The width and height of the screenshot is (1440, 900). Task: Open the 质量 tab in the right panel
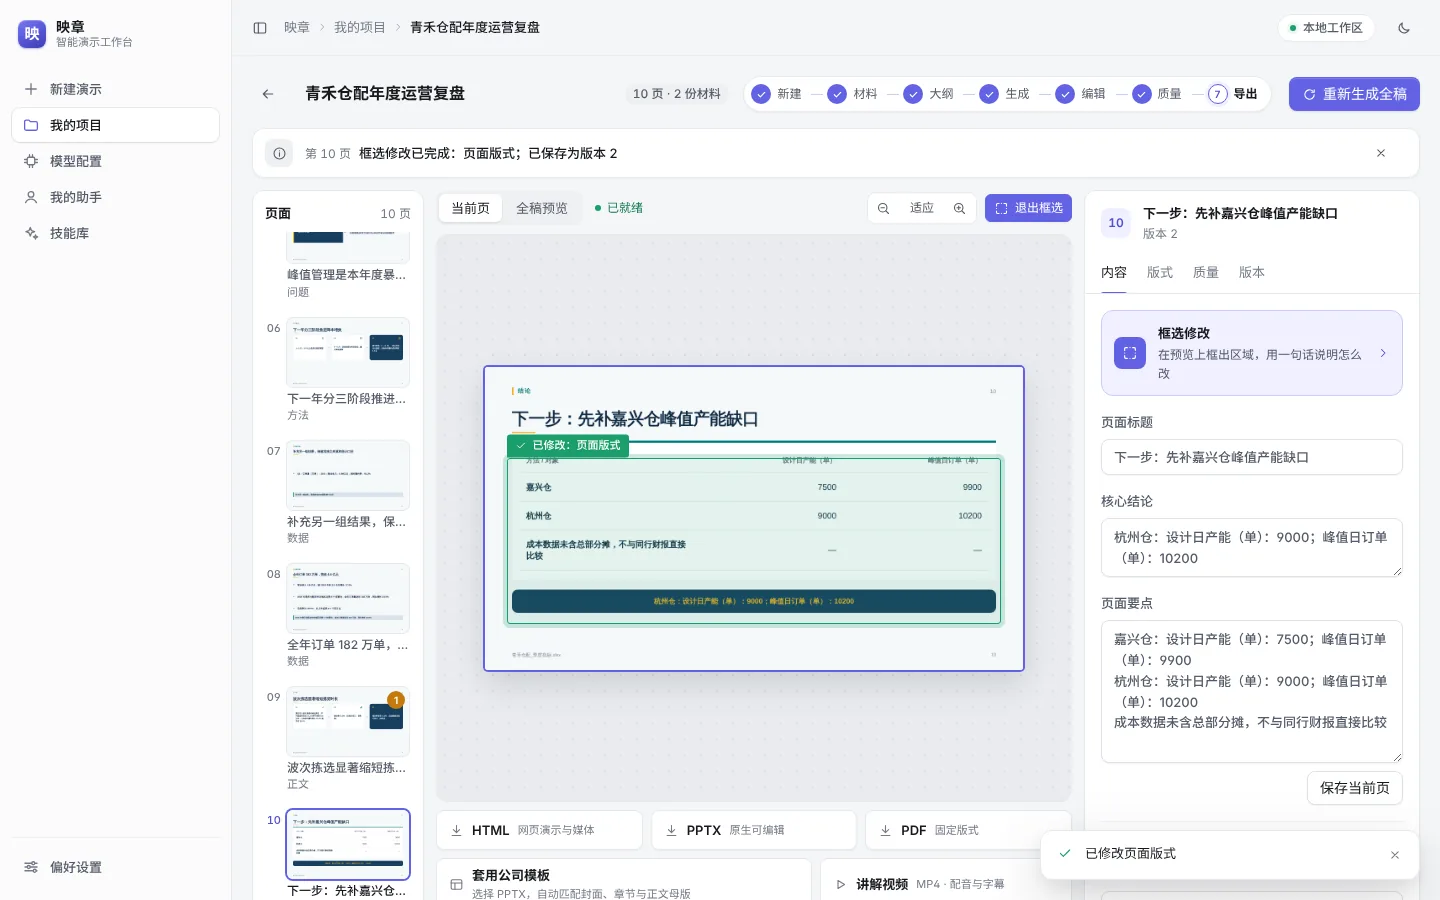1206,272
